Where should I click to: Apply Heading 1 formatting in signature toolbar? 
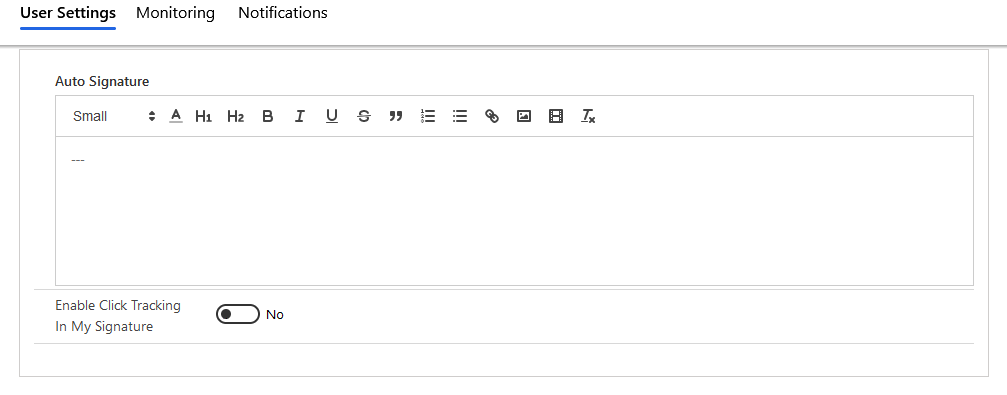pyautogui.click(x=204, y=116)
